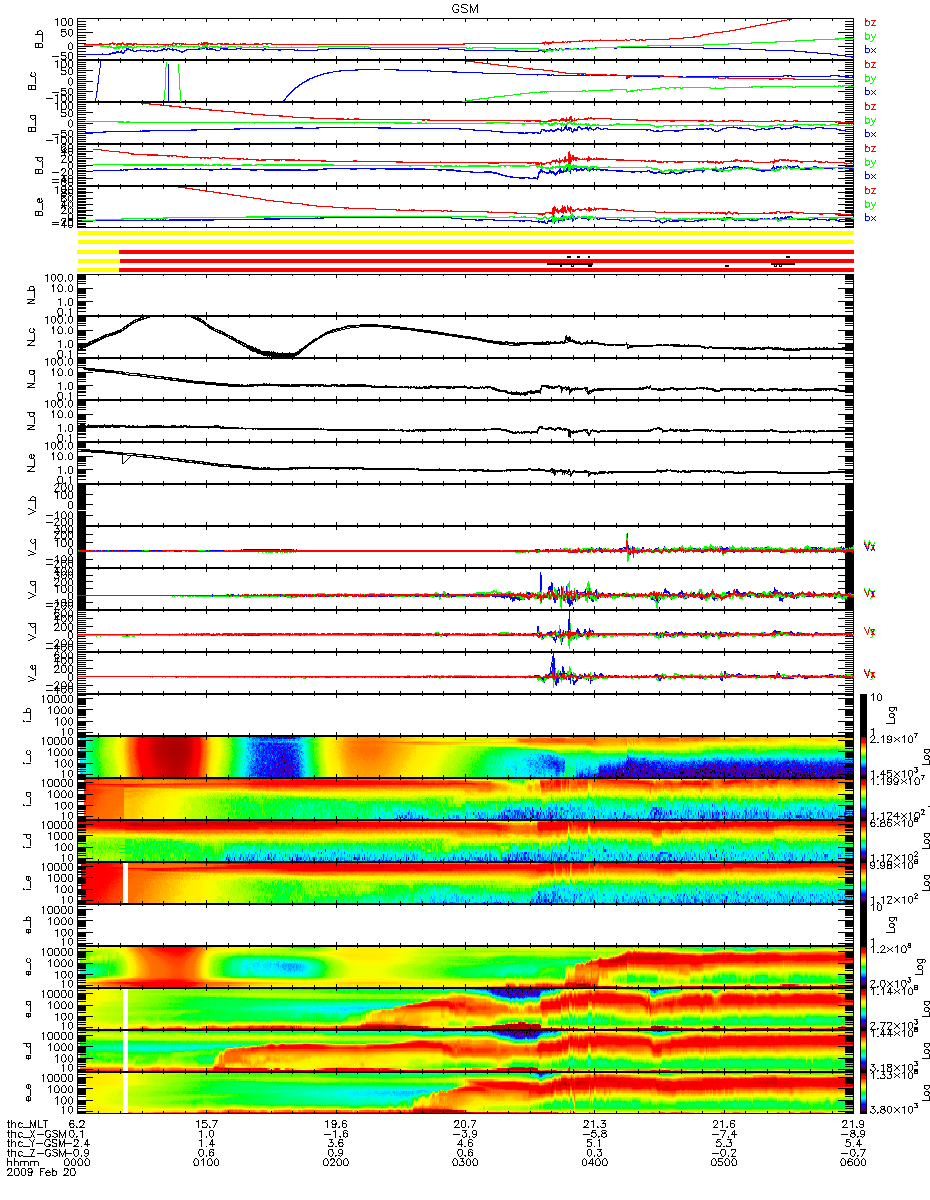
Task: Click the N_a density axis label
Action: pos(30,381)
